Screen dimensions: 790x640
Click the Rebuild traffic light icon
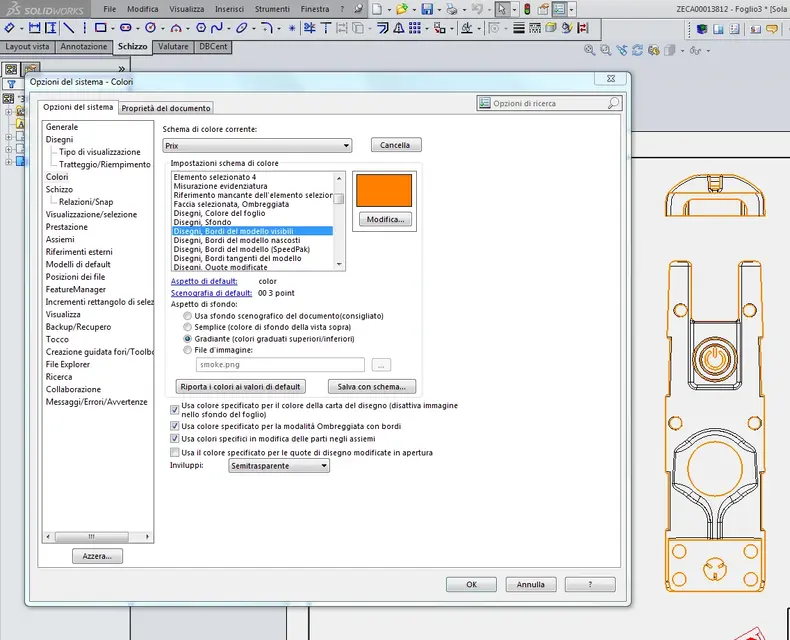tap(527, 9)
